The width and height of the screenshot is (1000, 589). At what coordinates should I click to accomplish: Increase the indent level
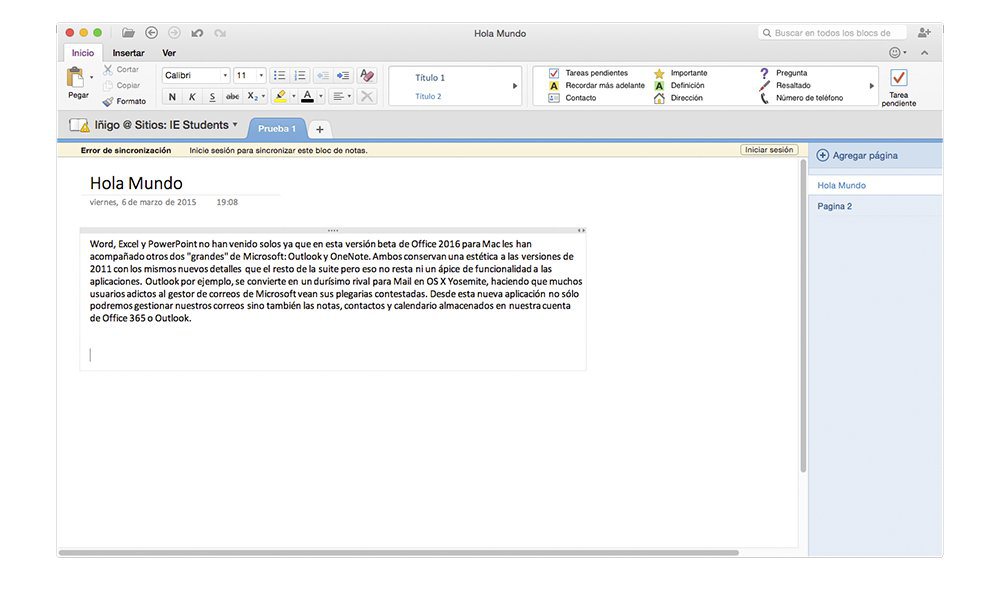[343, 75]
